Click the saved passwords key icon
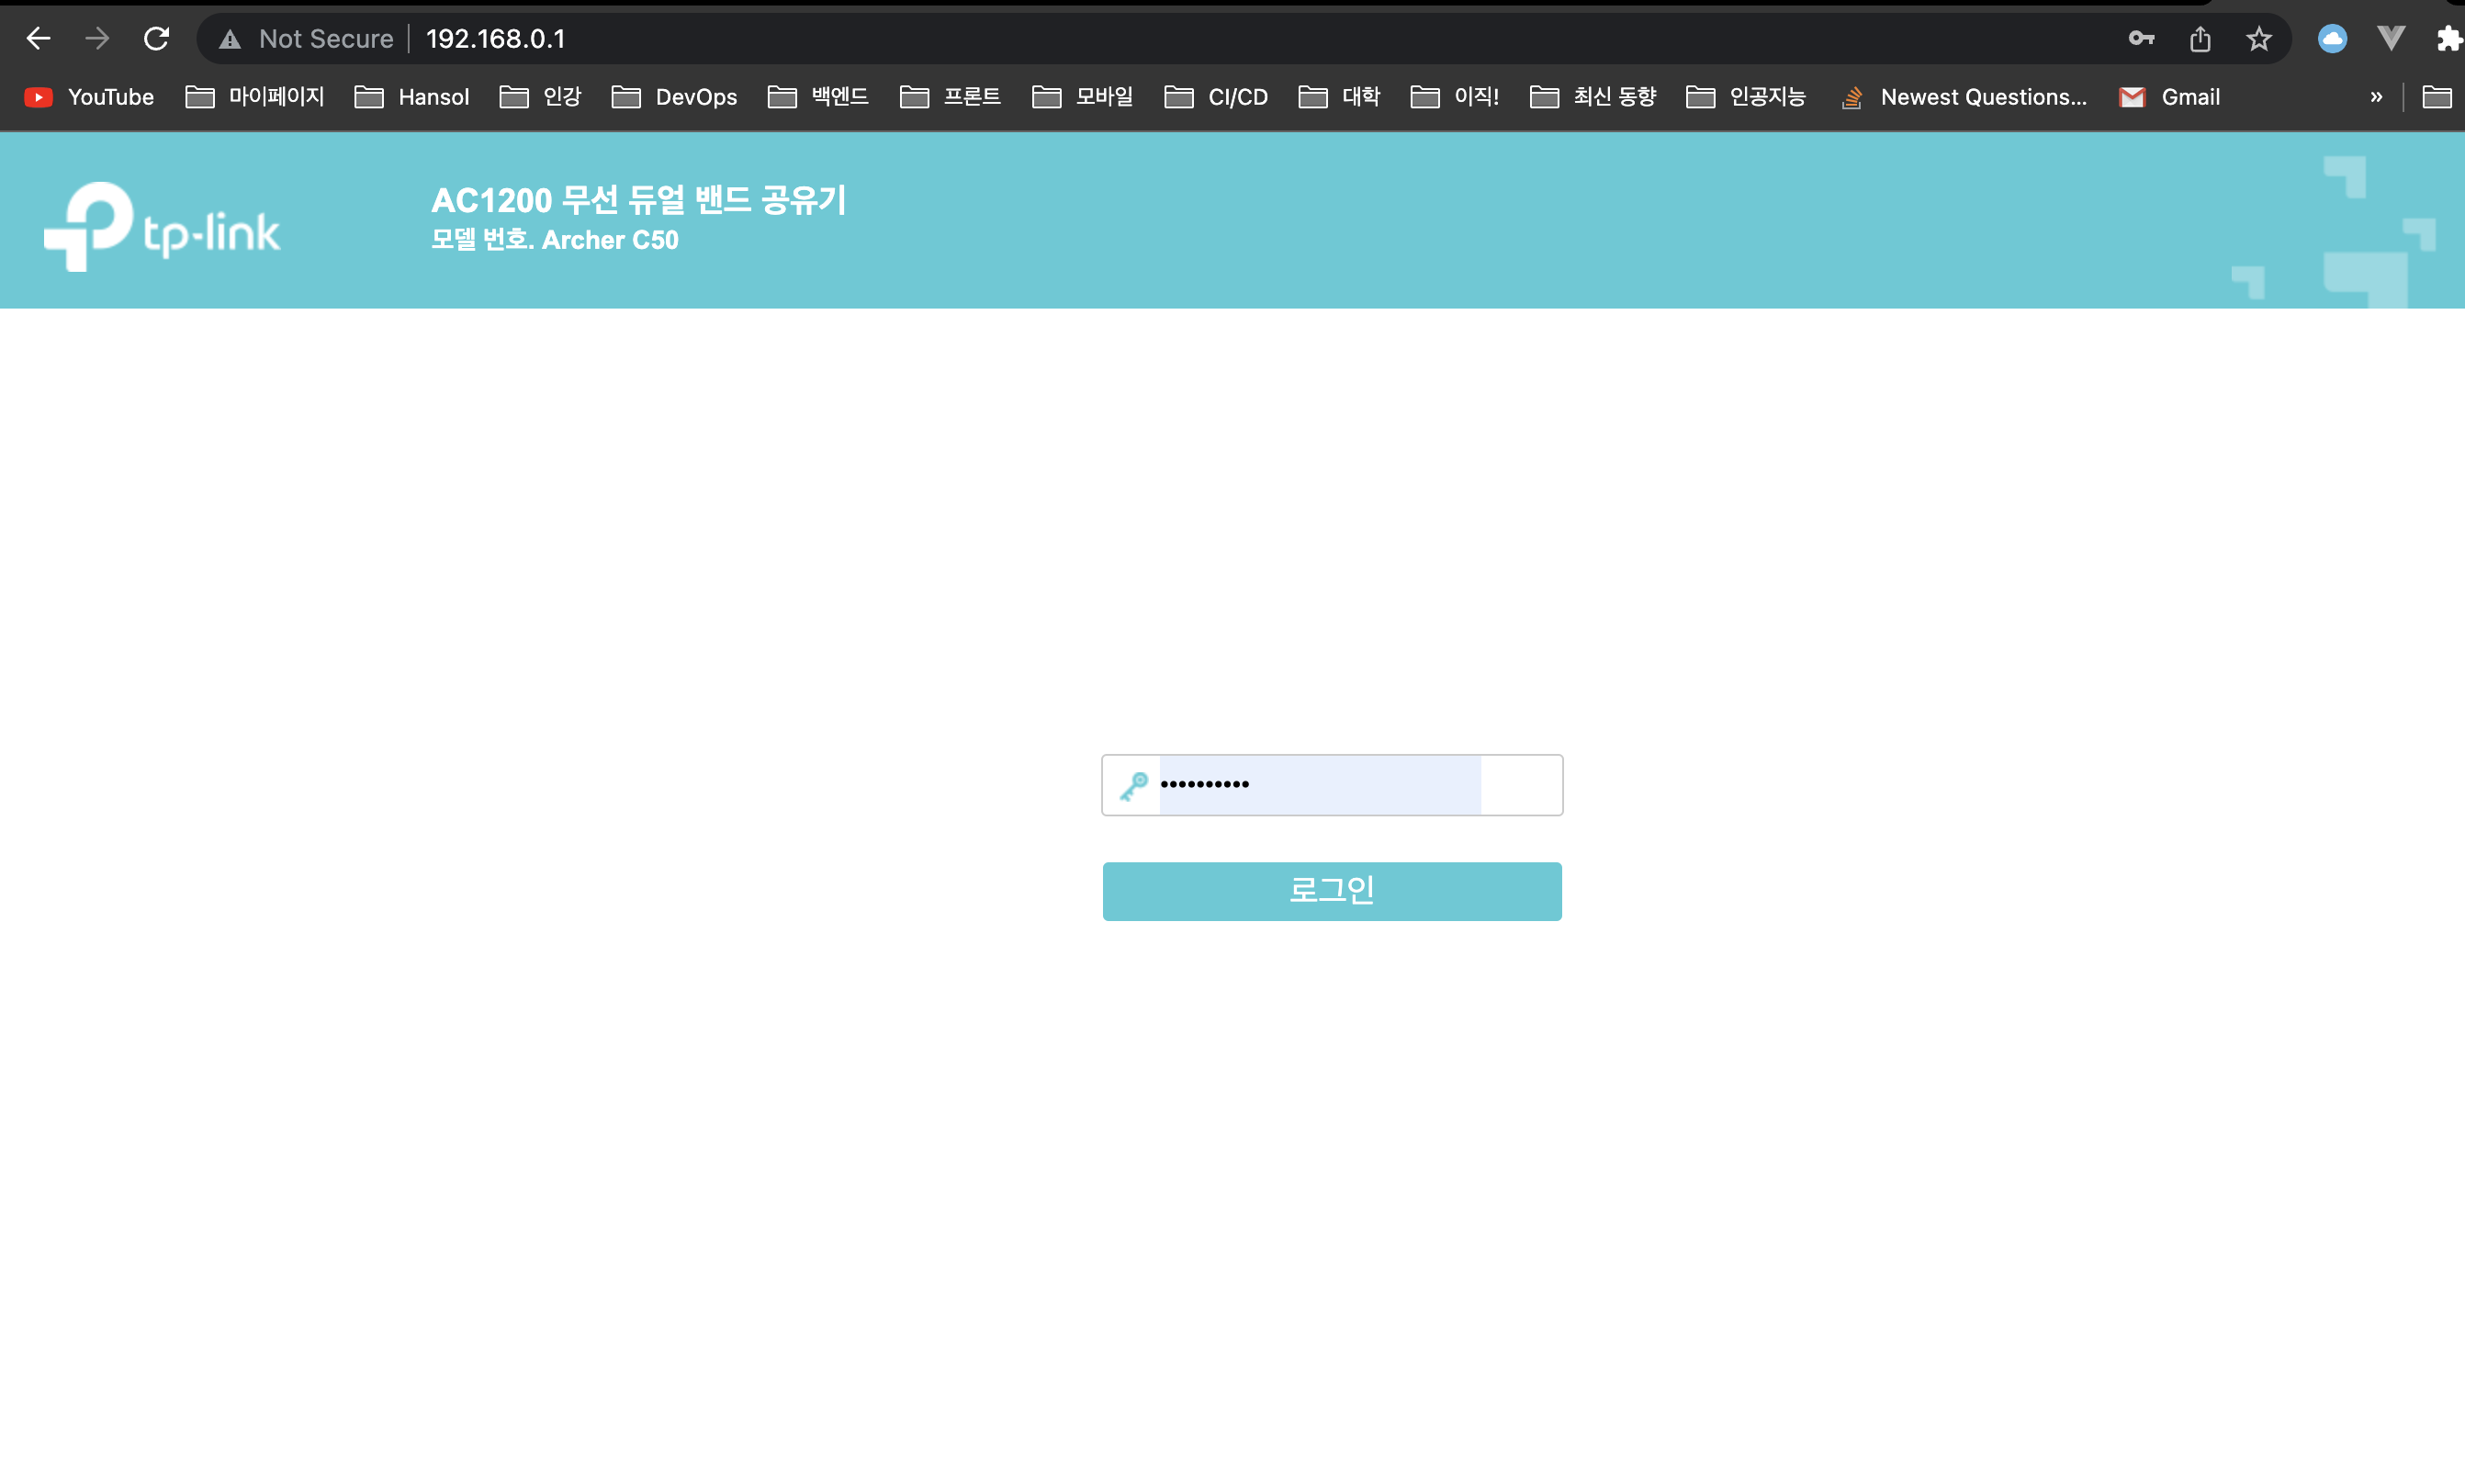This screenshot has height=1484, width=2465. [2140, 39]
